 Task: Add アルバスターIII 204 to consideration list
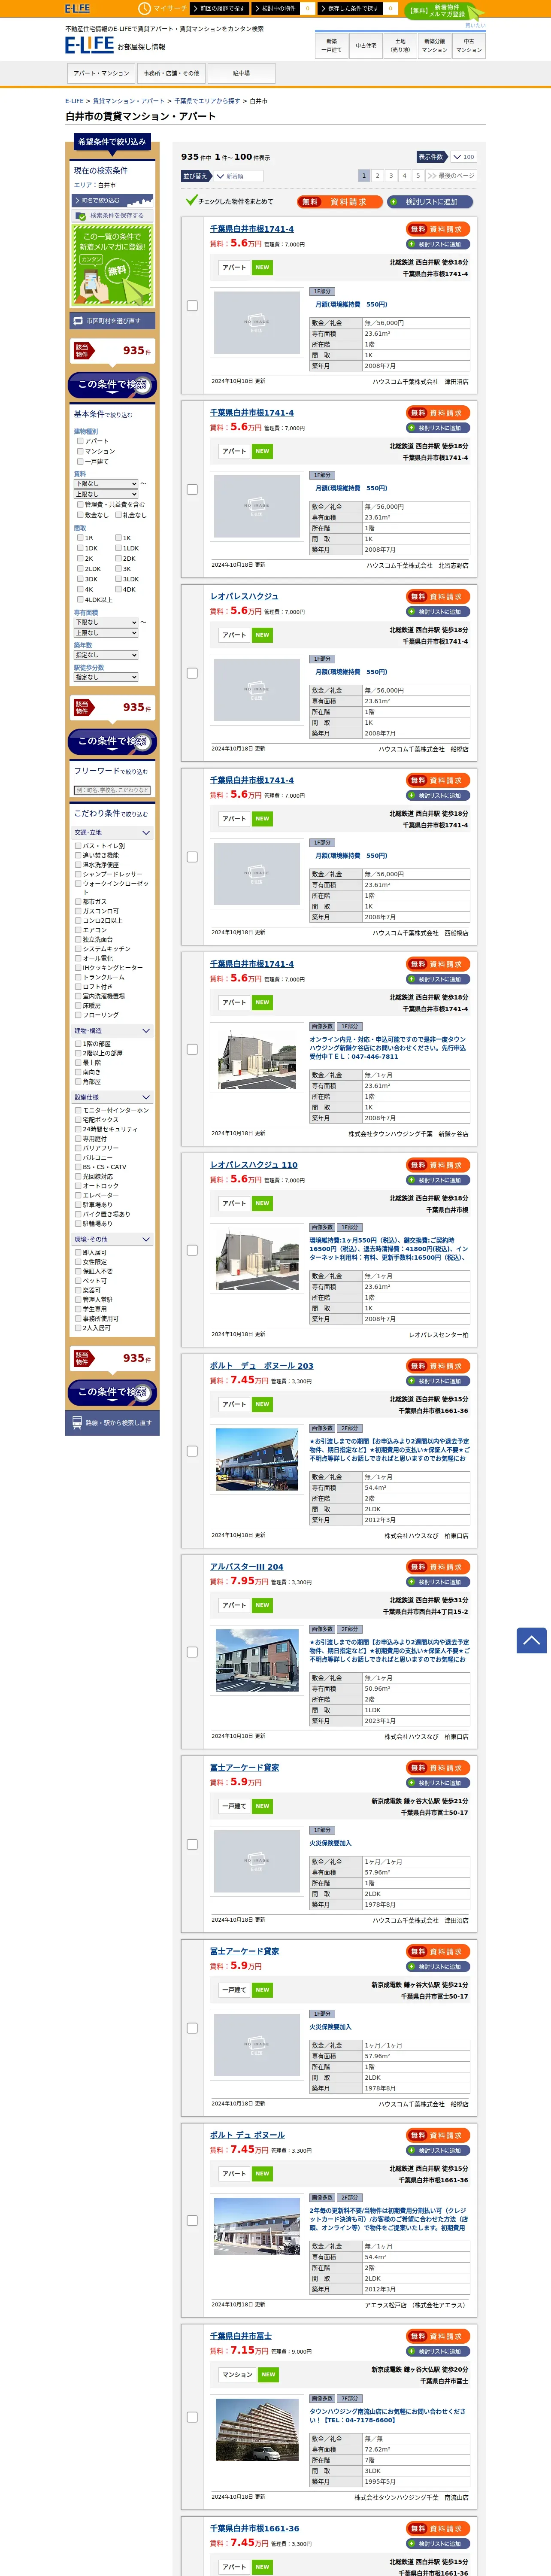(438, 1582)
